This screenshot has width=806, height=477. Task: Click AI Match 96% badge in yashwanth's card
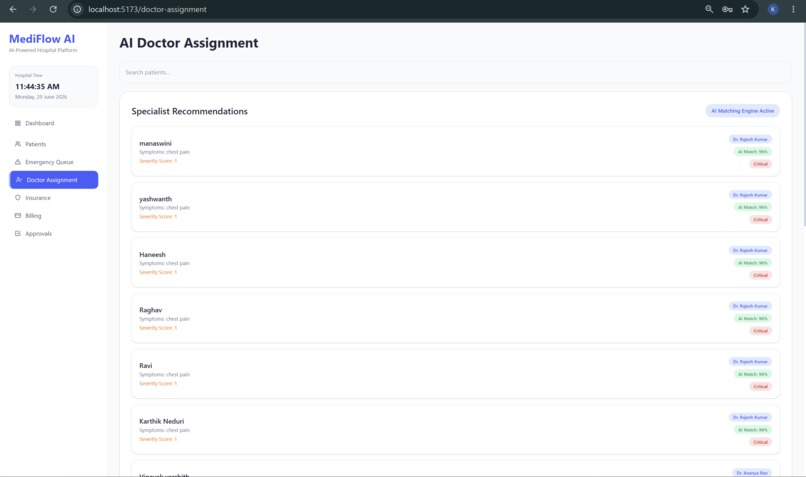753,207
